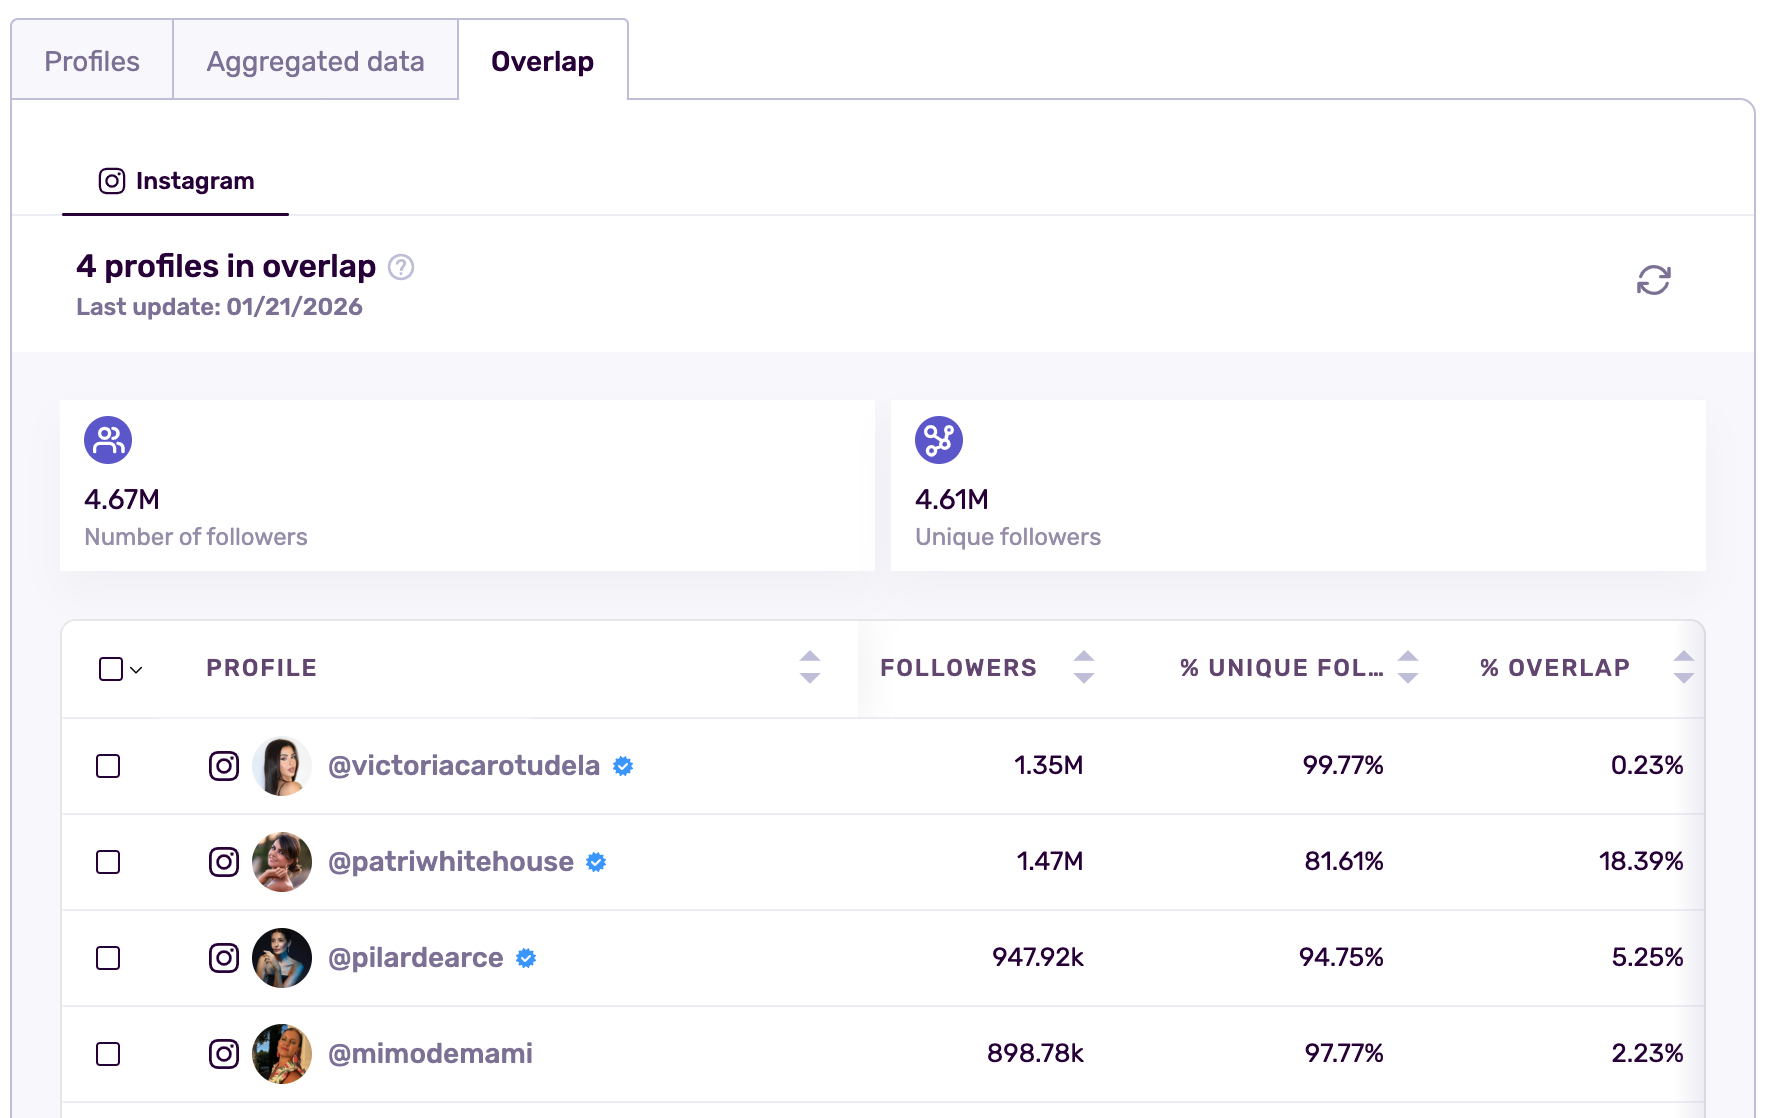Click the Number of followers people icon

point(108,440)
